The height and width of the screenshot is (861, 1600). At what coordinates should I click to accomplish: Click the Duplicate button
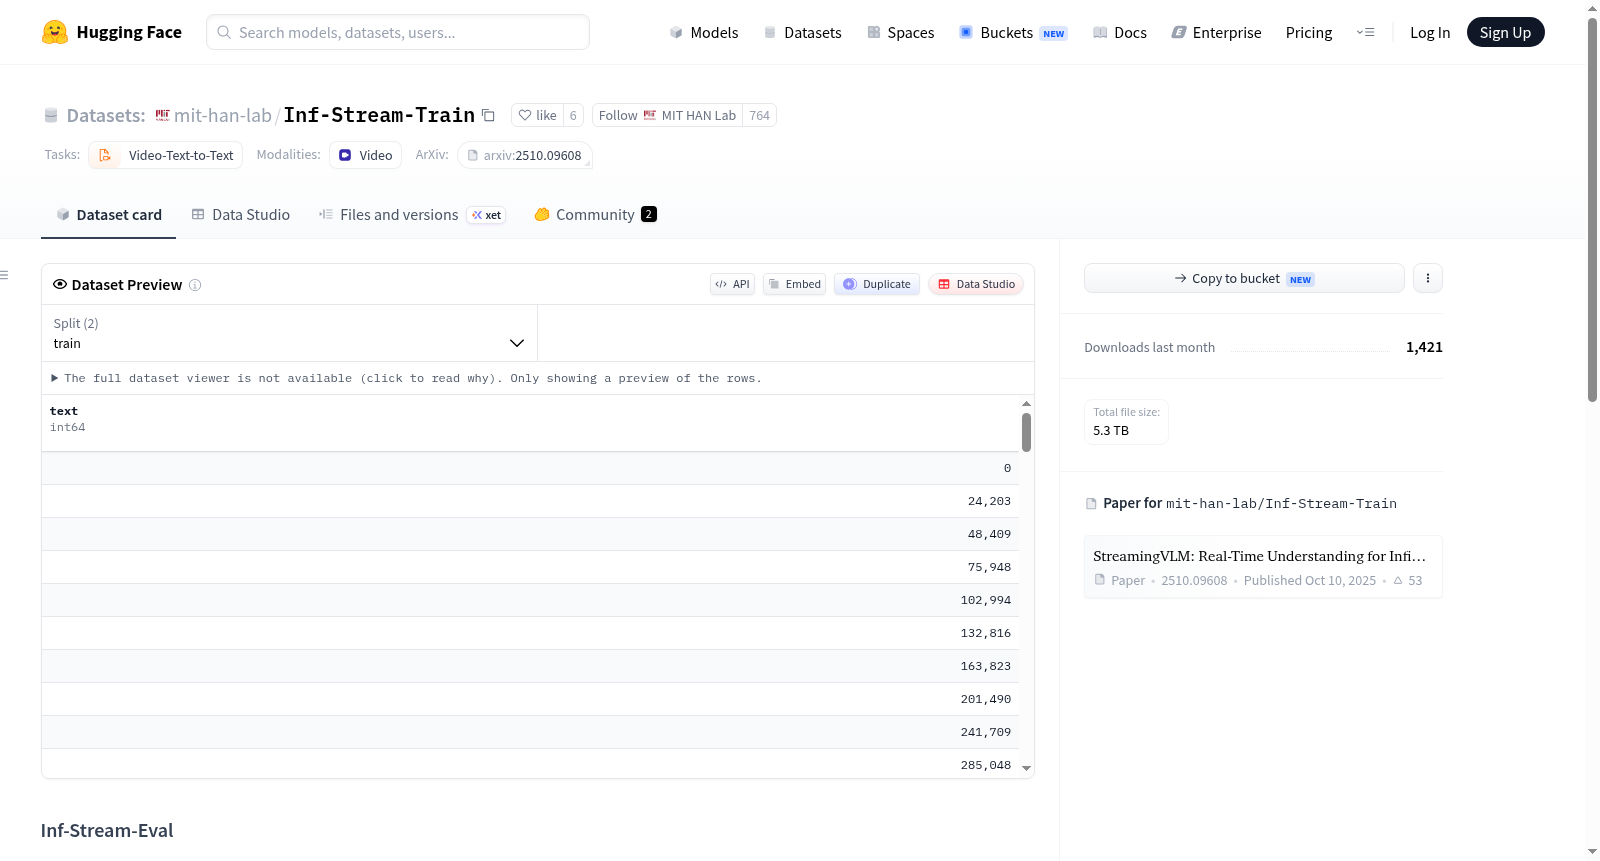877,284
